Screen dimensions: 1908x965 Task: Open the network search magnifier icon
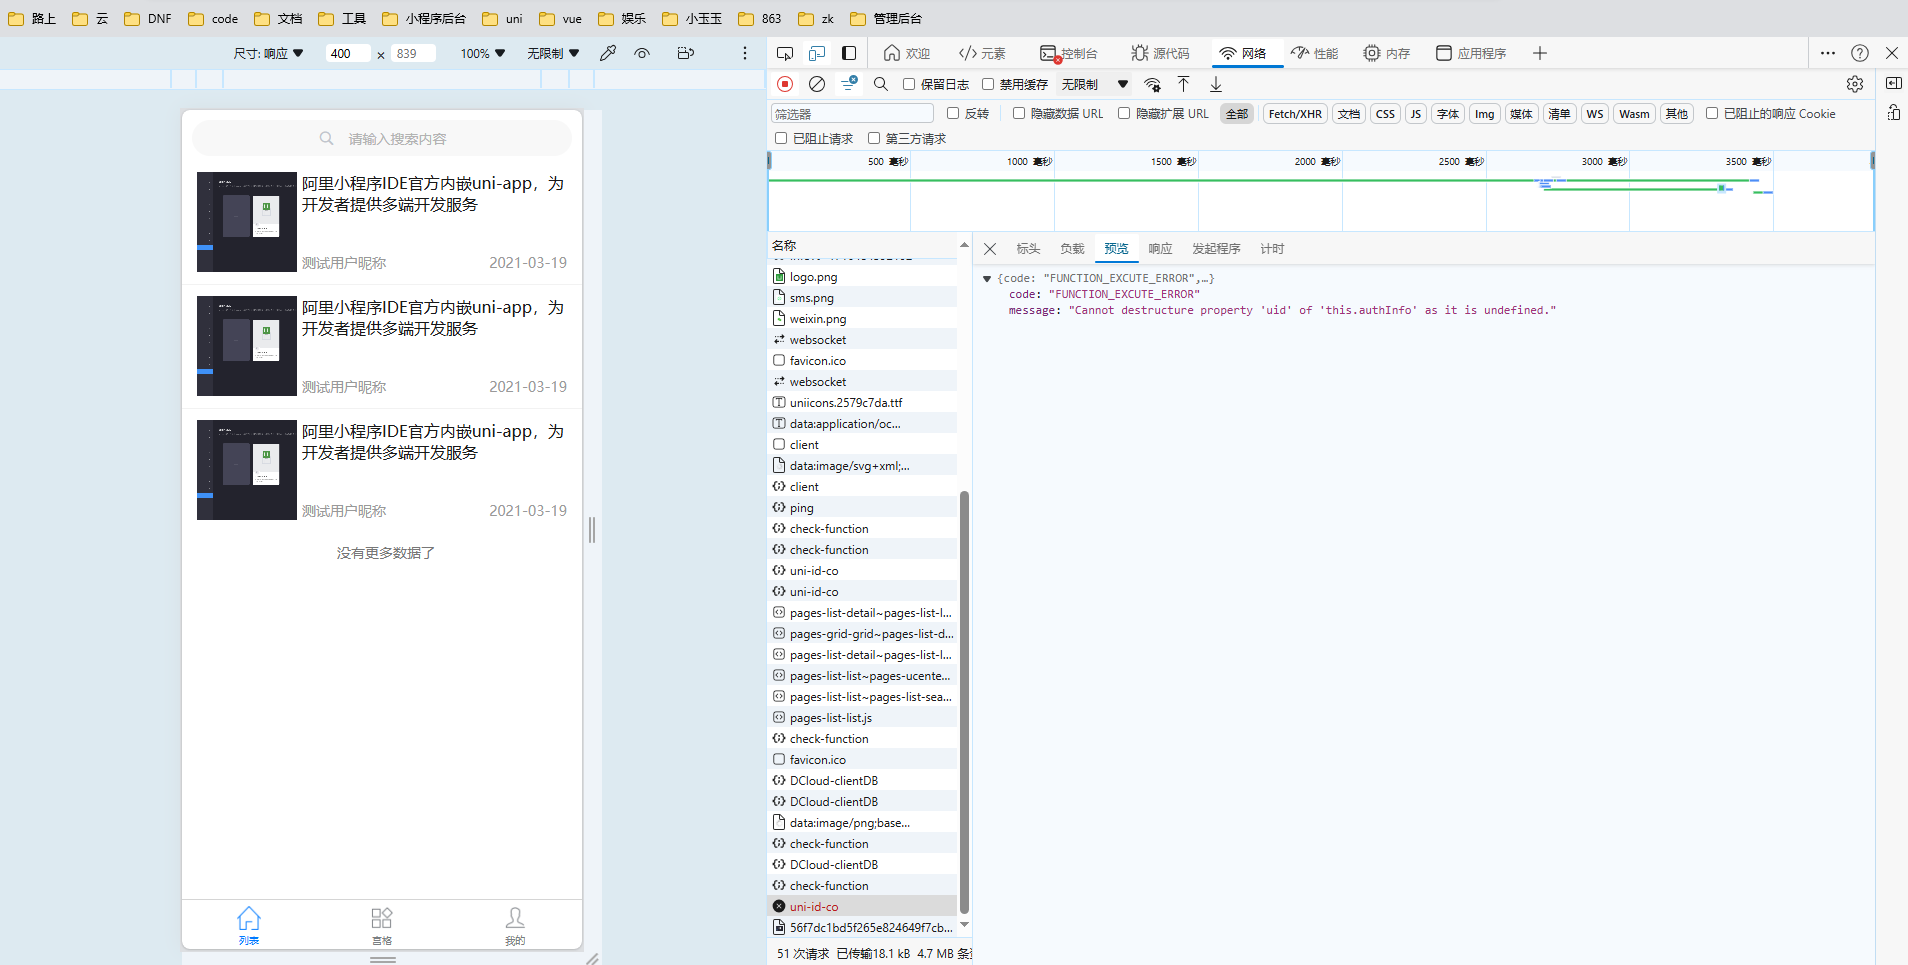(881, 84)
